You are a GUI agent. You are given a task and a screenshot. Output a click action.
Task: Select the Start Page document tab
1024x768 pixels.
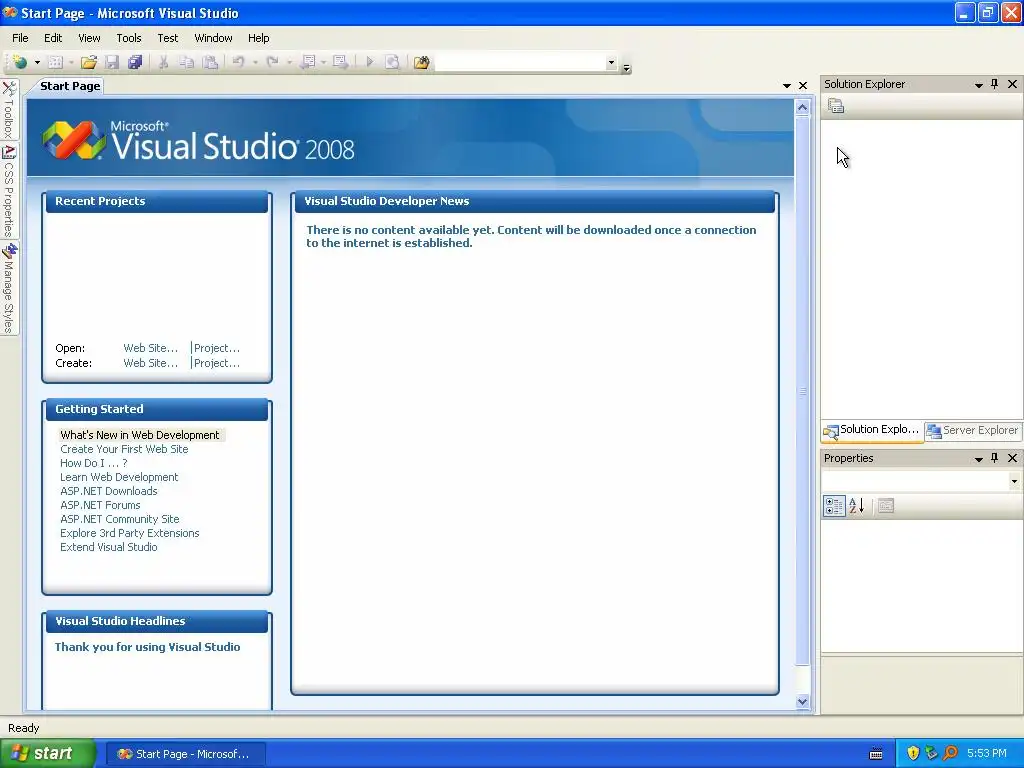(x=70, y=86)
